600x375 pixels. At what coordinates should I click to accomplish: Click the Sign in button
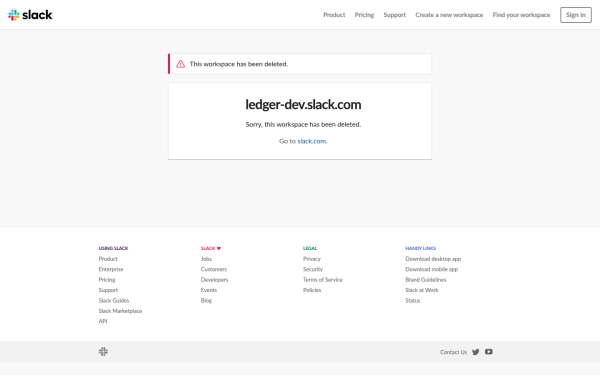pyautogui.click(x=576, y=15)
